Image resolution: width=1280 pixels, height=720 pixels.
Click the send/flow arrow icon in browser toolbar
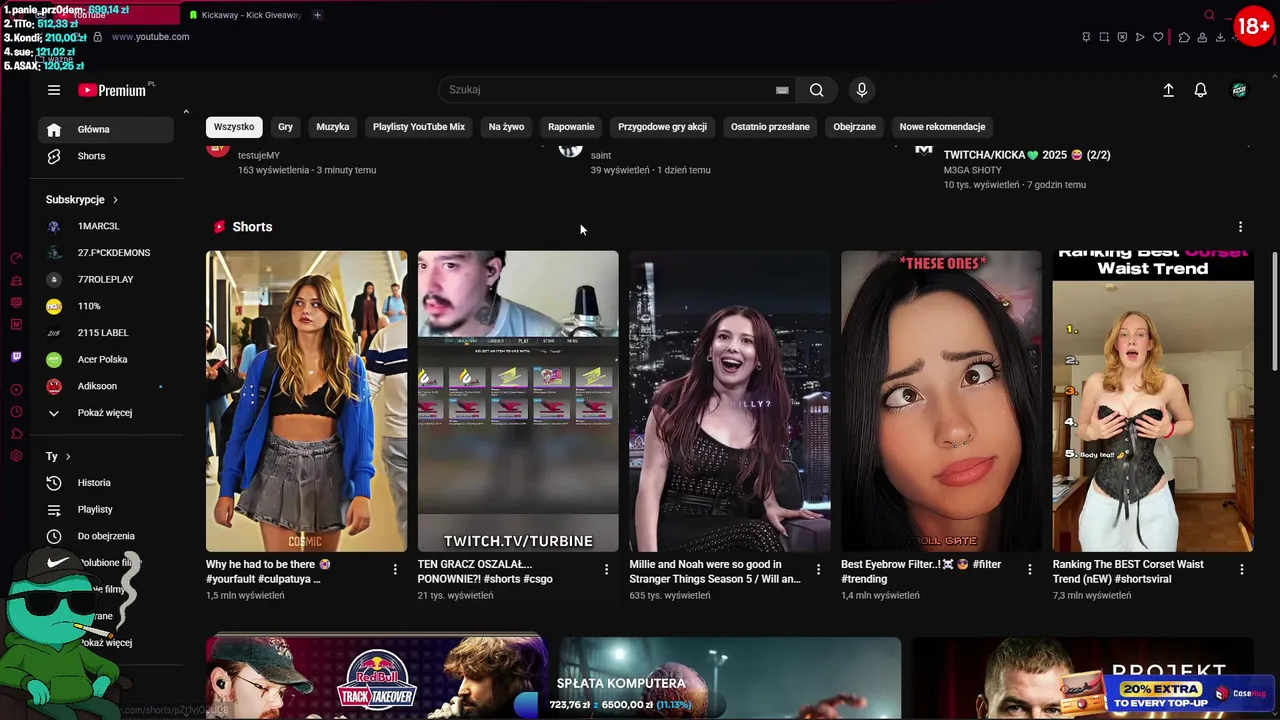[1140, 37]
